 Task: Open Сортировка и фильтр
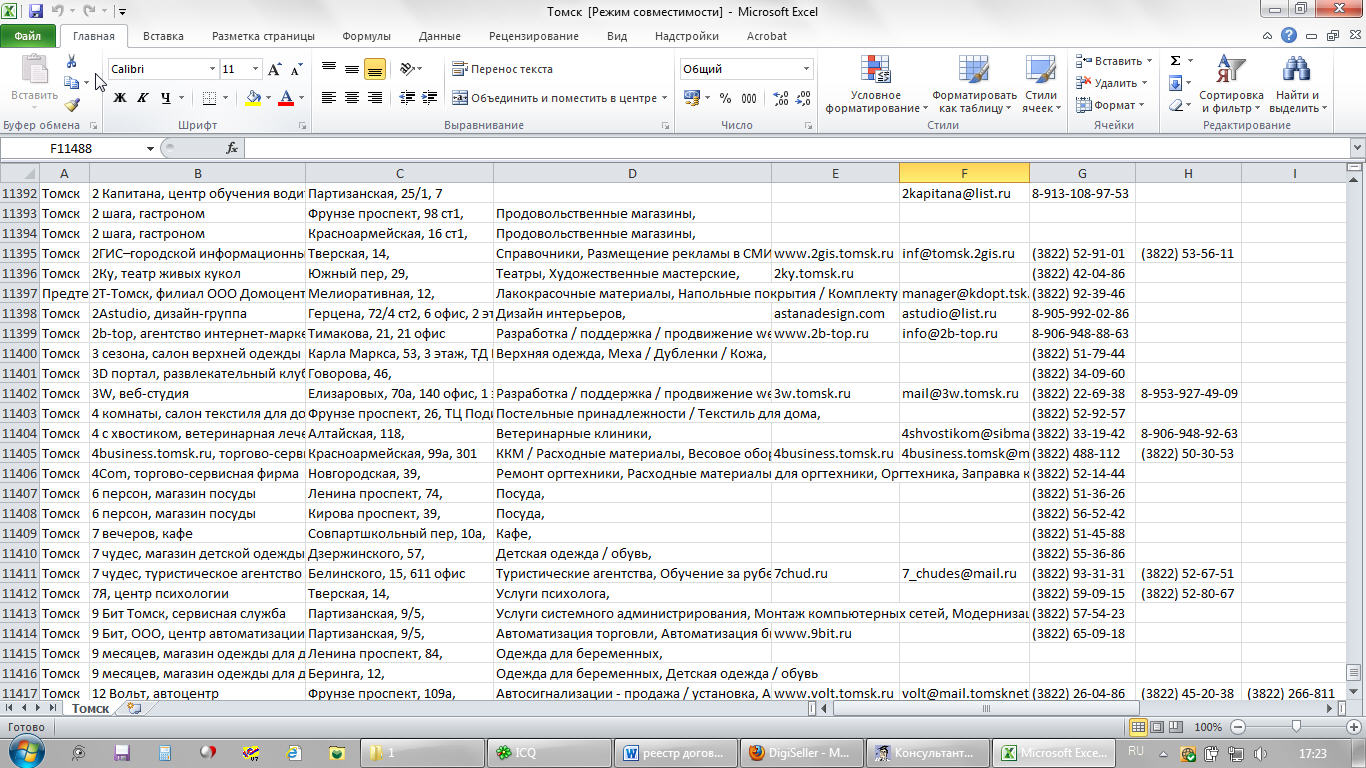(x=1232, y=85)
